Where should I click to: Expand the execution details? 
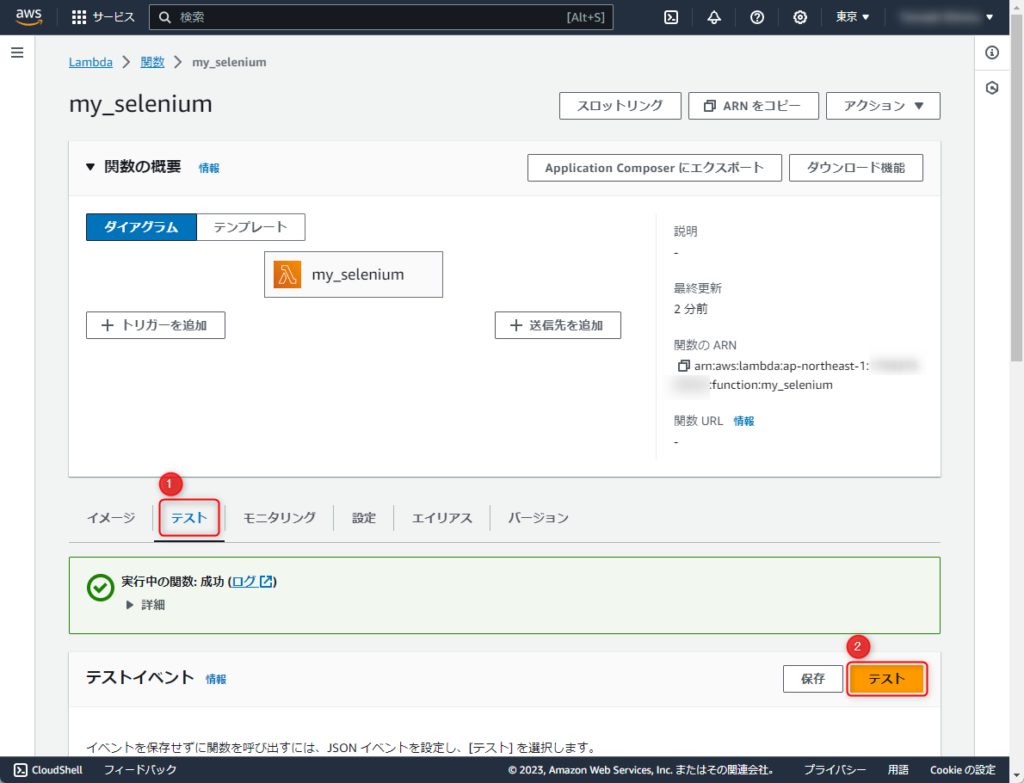coord(145,605)
